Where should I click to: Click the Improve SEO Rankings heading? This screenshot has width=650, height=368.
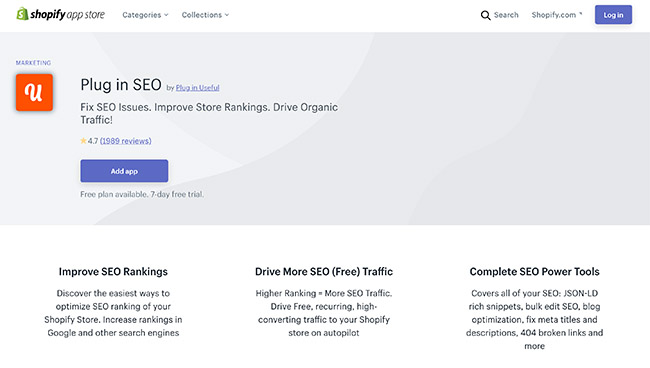click(x=113, y=271)
